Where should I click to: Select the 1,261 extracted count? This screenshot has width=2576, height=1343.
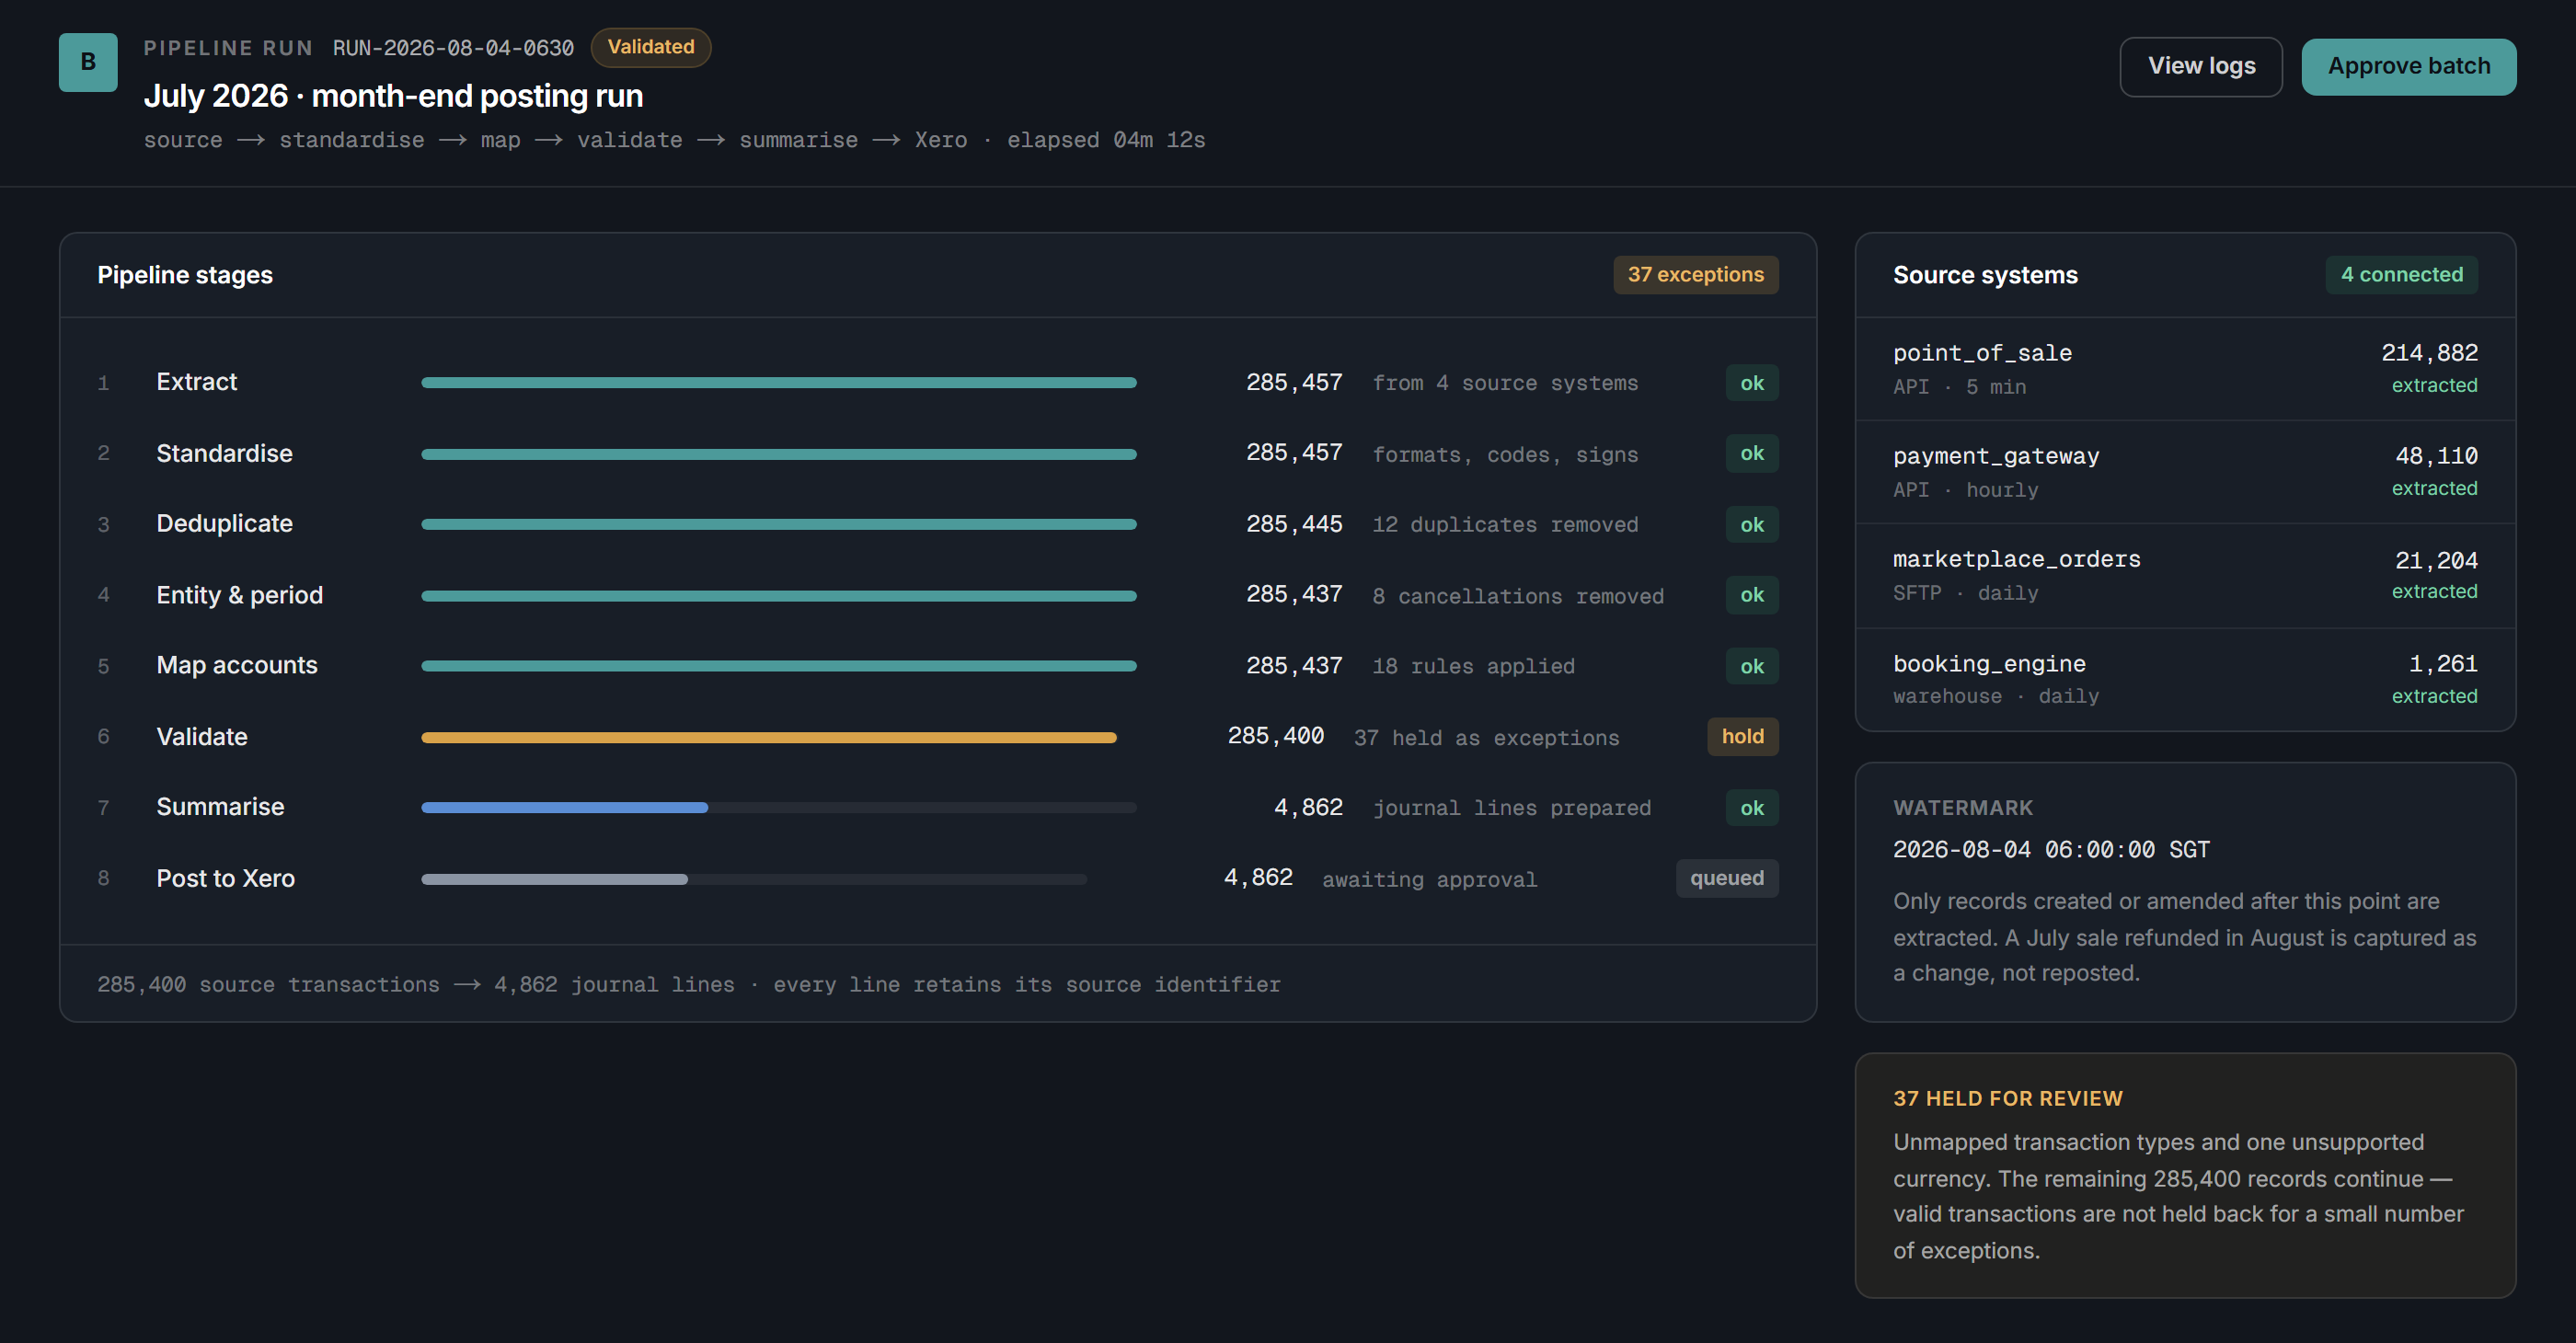pyautogui.click(x=2443, y=663)
